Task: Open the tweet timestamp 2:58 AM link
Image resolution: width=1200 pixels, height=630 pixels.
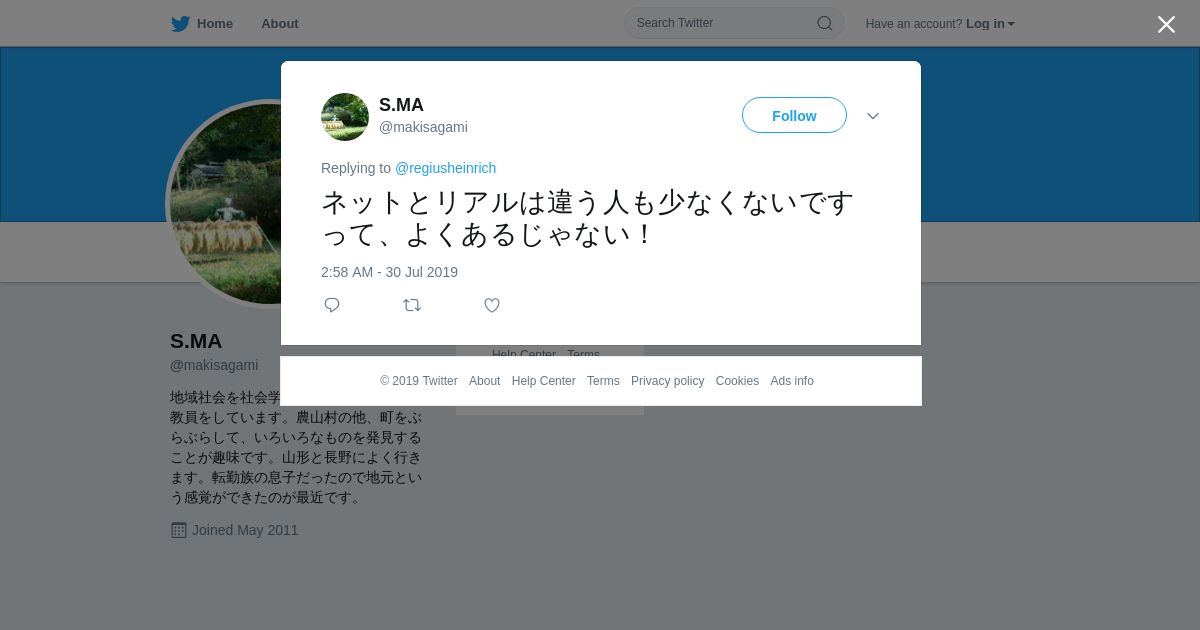Action: pyautogui.click(x=389, y=272)
